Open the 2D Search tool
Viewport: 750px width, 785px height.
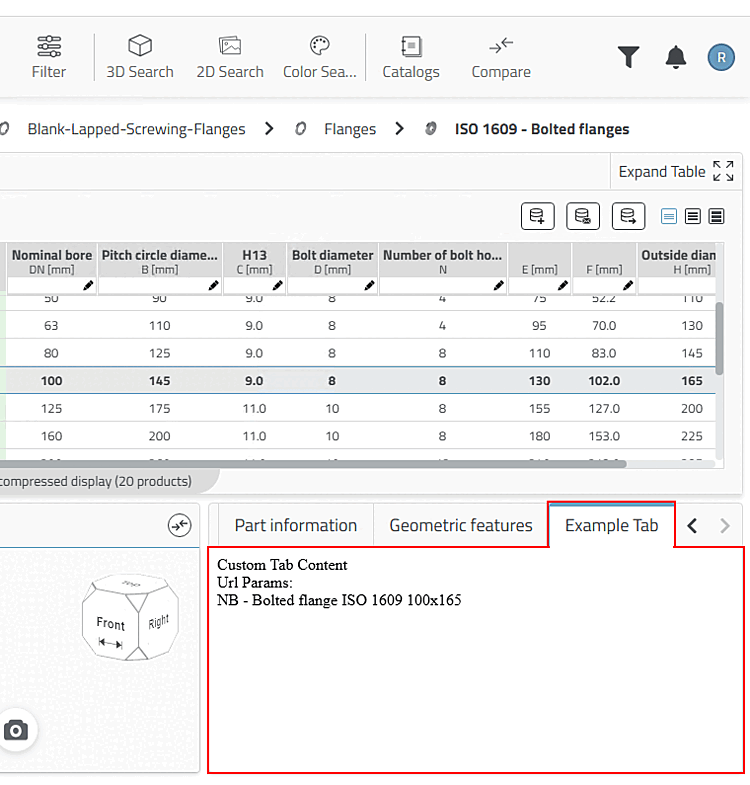point(230,57)
